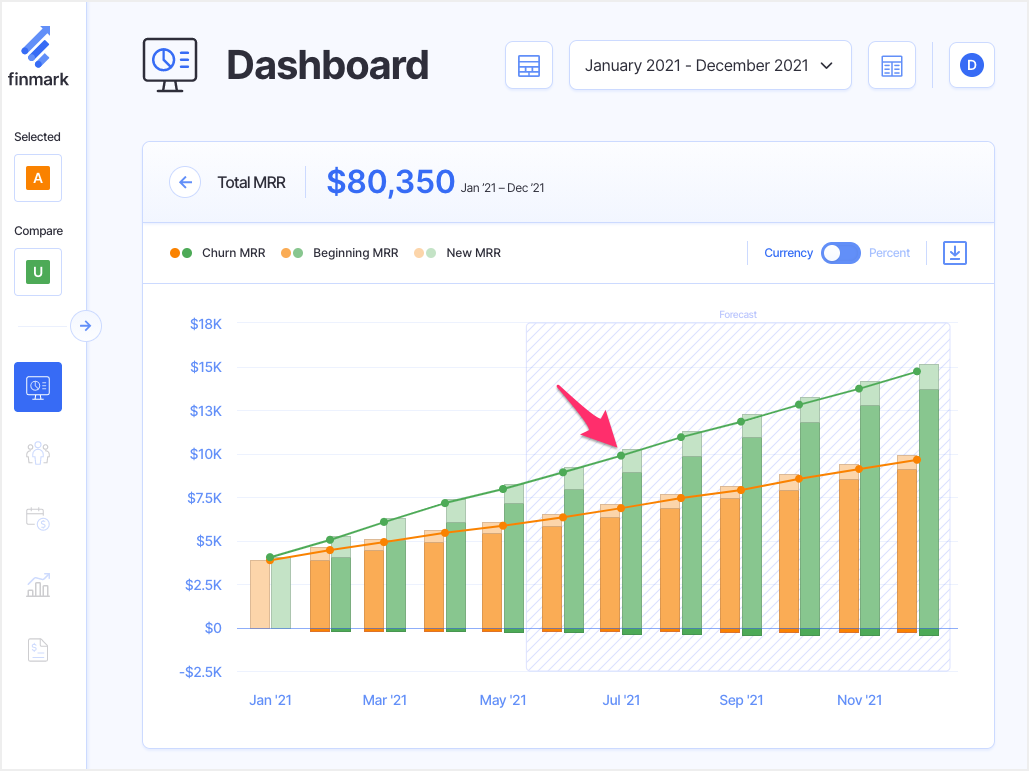The width and height of the screenshot is (1029, 771).
Task: Select scenario U under Compare
Action: [x=38, y=272]
